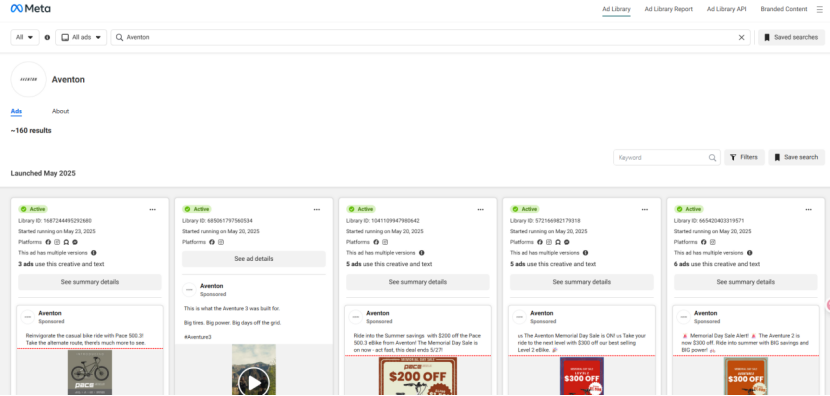Open three-dot menu on ad 685061797560534
830x396 pixels.
[x=317, y=209]
